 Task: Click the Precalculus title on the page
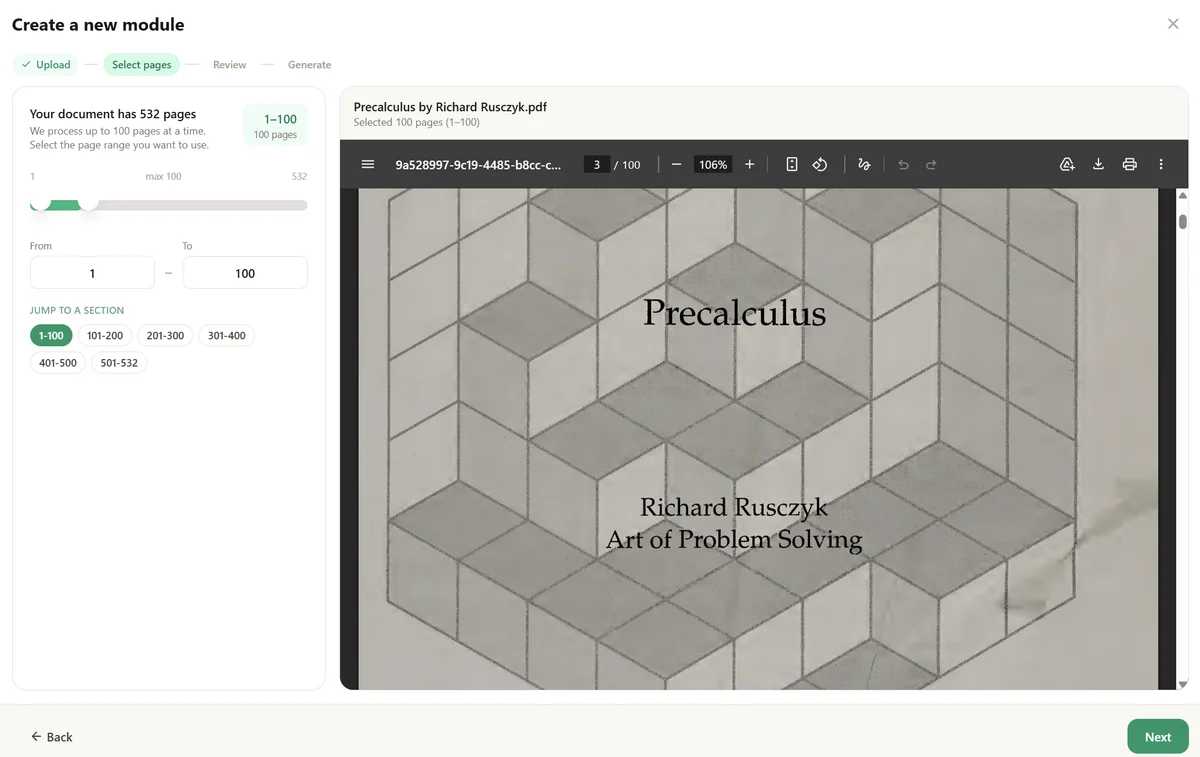[734, 312]
